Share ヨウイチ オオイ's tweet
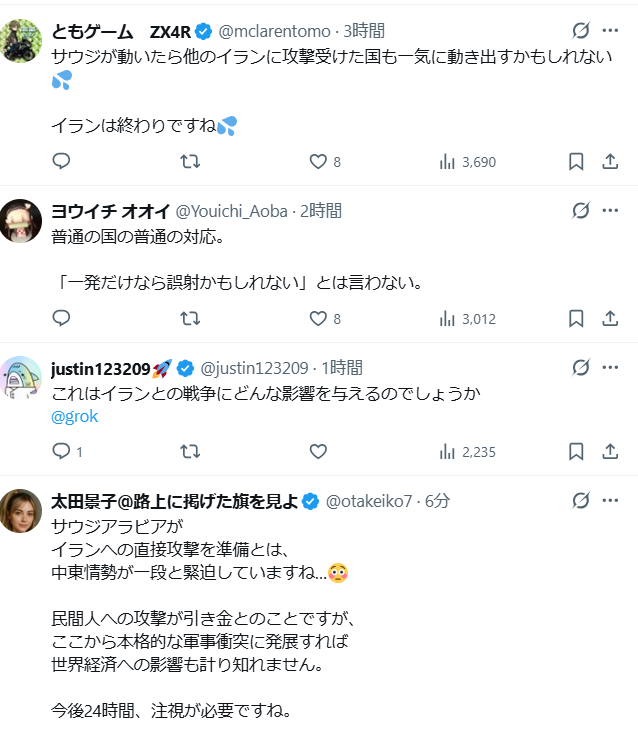 [x=610, y=319]
